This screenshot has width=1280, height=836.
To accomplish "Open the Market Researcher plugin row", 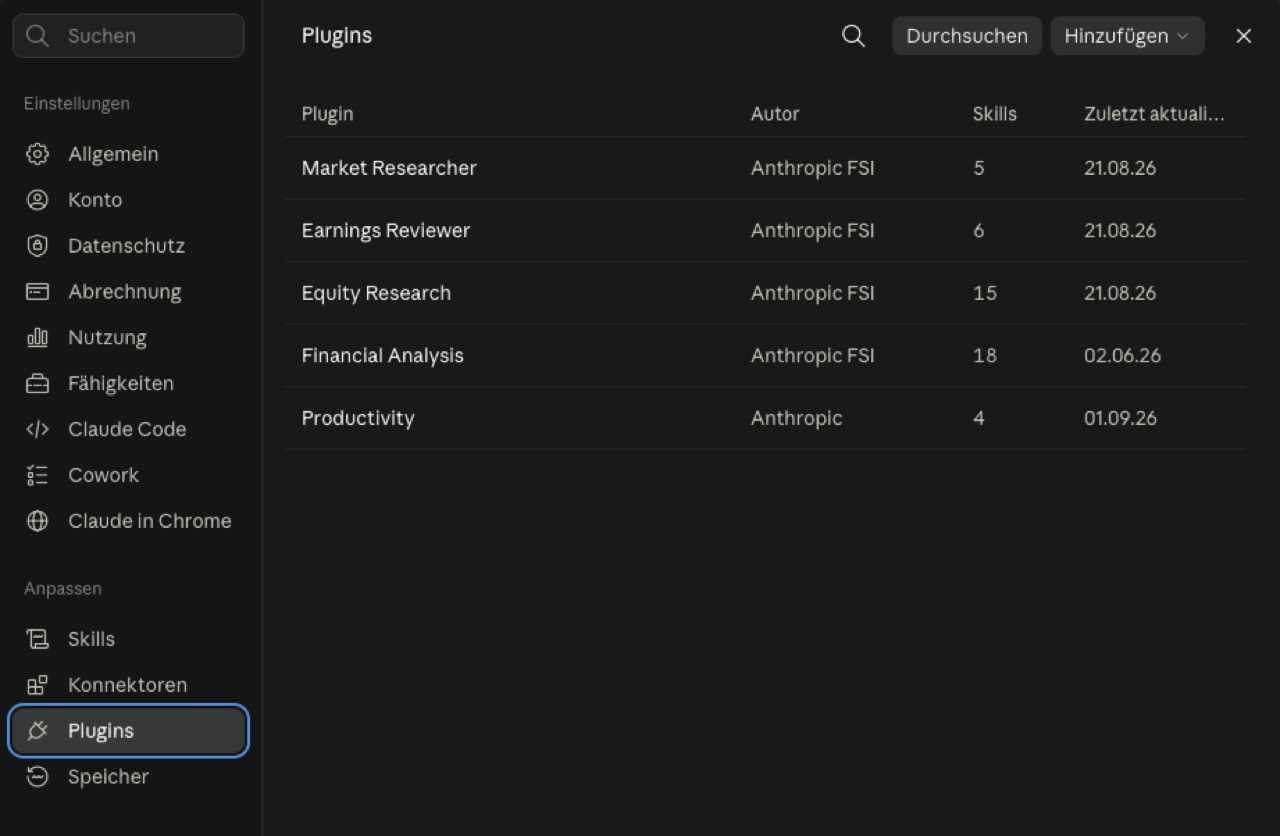I will click(765, 168).
